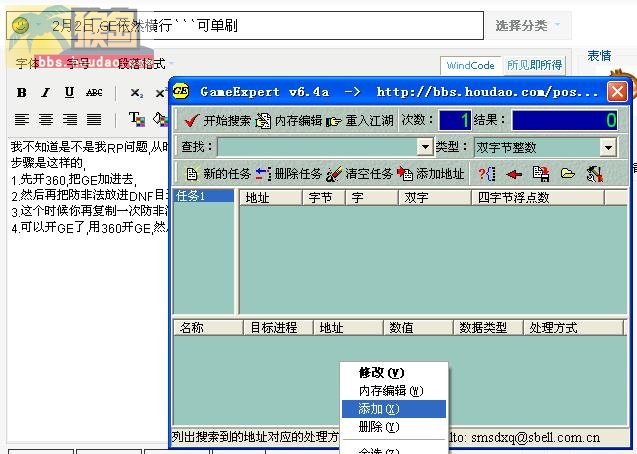Select 修改(V) in context menu
This screenshot has width=637, height=454.
[394, 372]
